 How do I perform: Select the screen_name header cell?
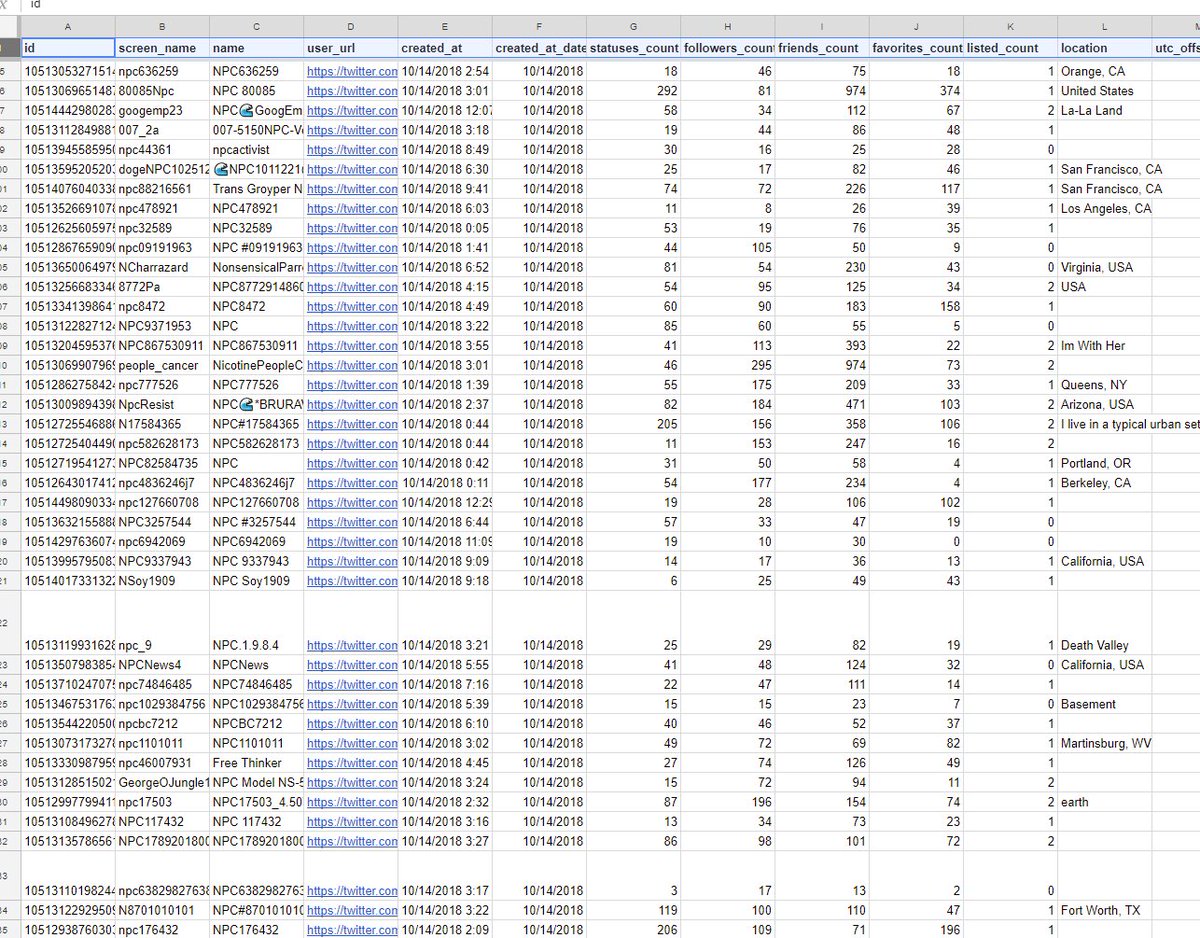162,47
